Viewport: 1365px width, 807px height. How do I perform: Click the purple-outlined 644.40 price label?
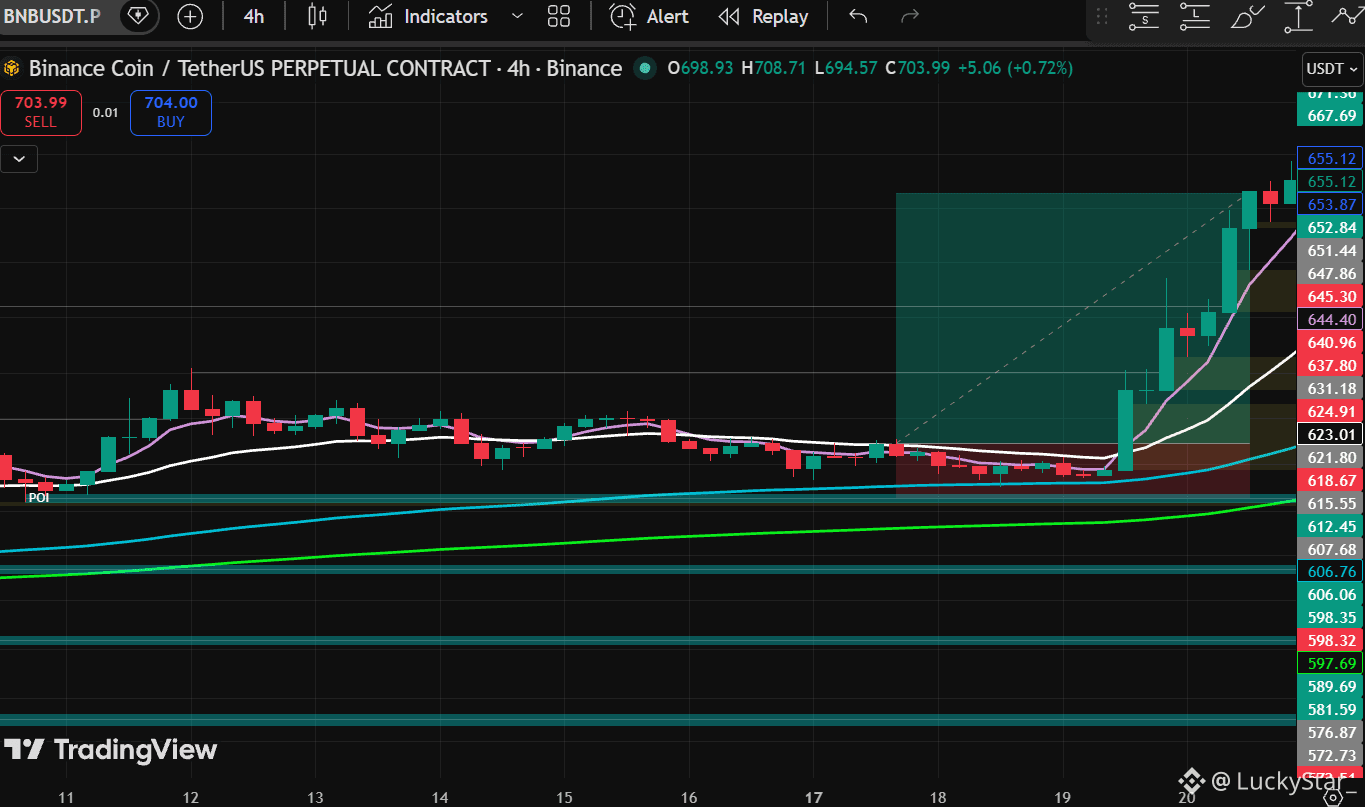[x=1331, y=319]
